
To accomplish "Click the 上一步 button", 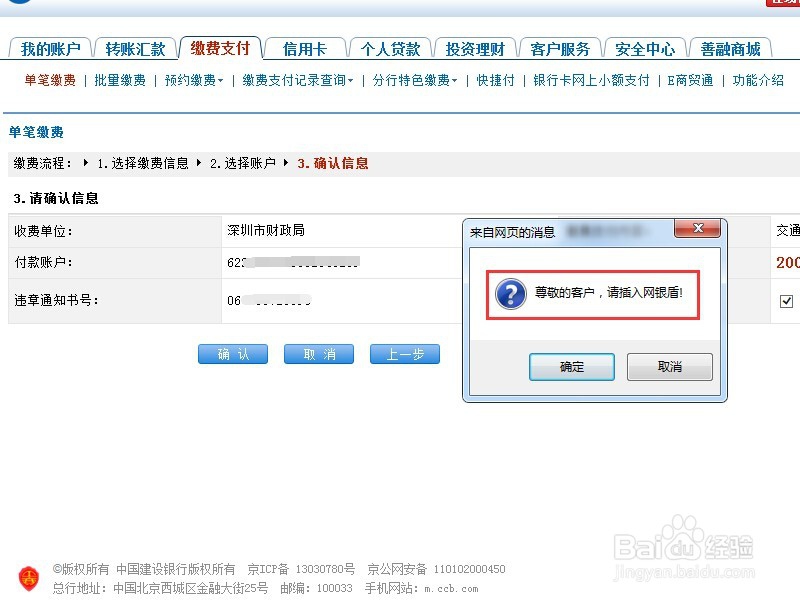I will (405, 353).
